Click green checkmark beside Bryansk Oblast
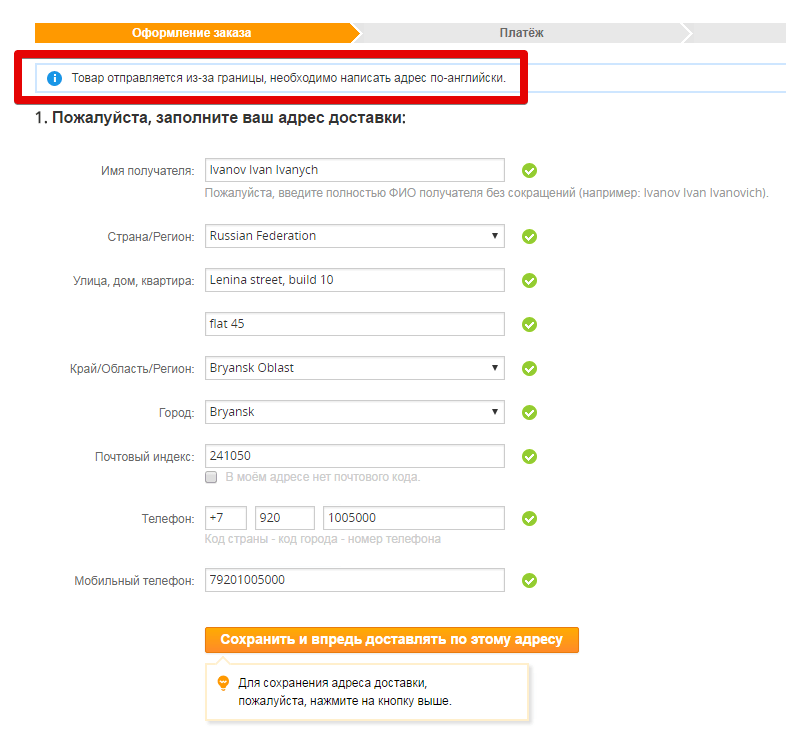 coord(529,368)
